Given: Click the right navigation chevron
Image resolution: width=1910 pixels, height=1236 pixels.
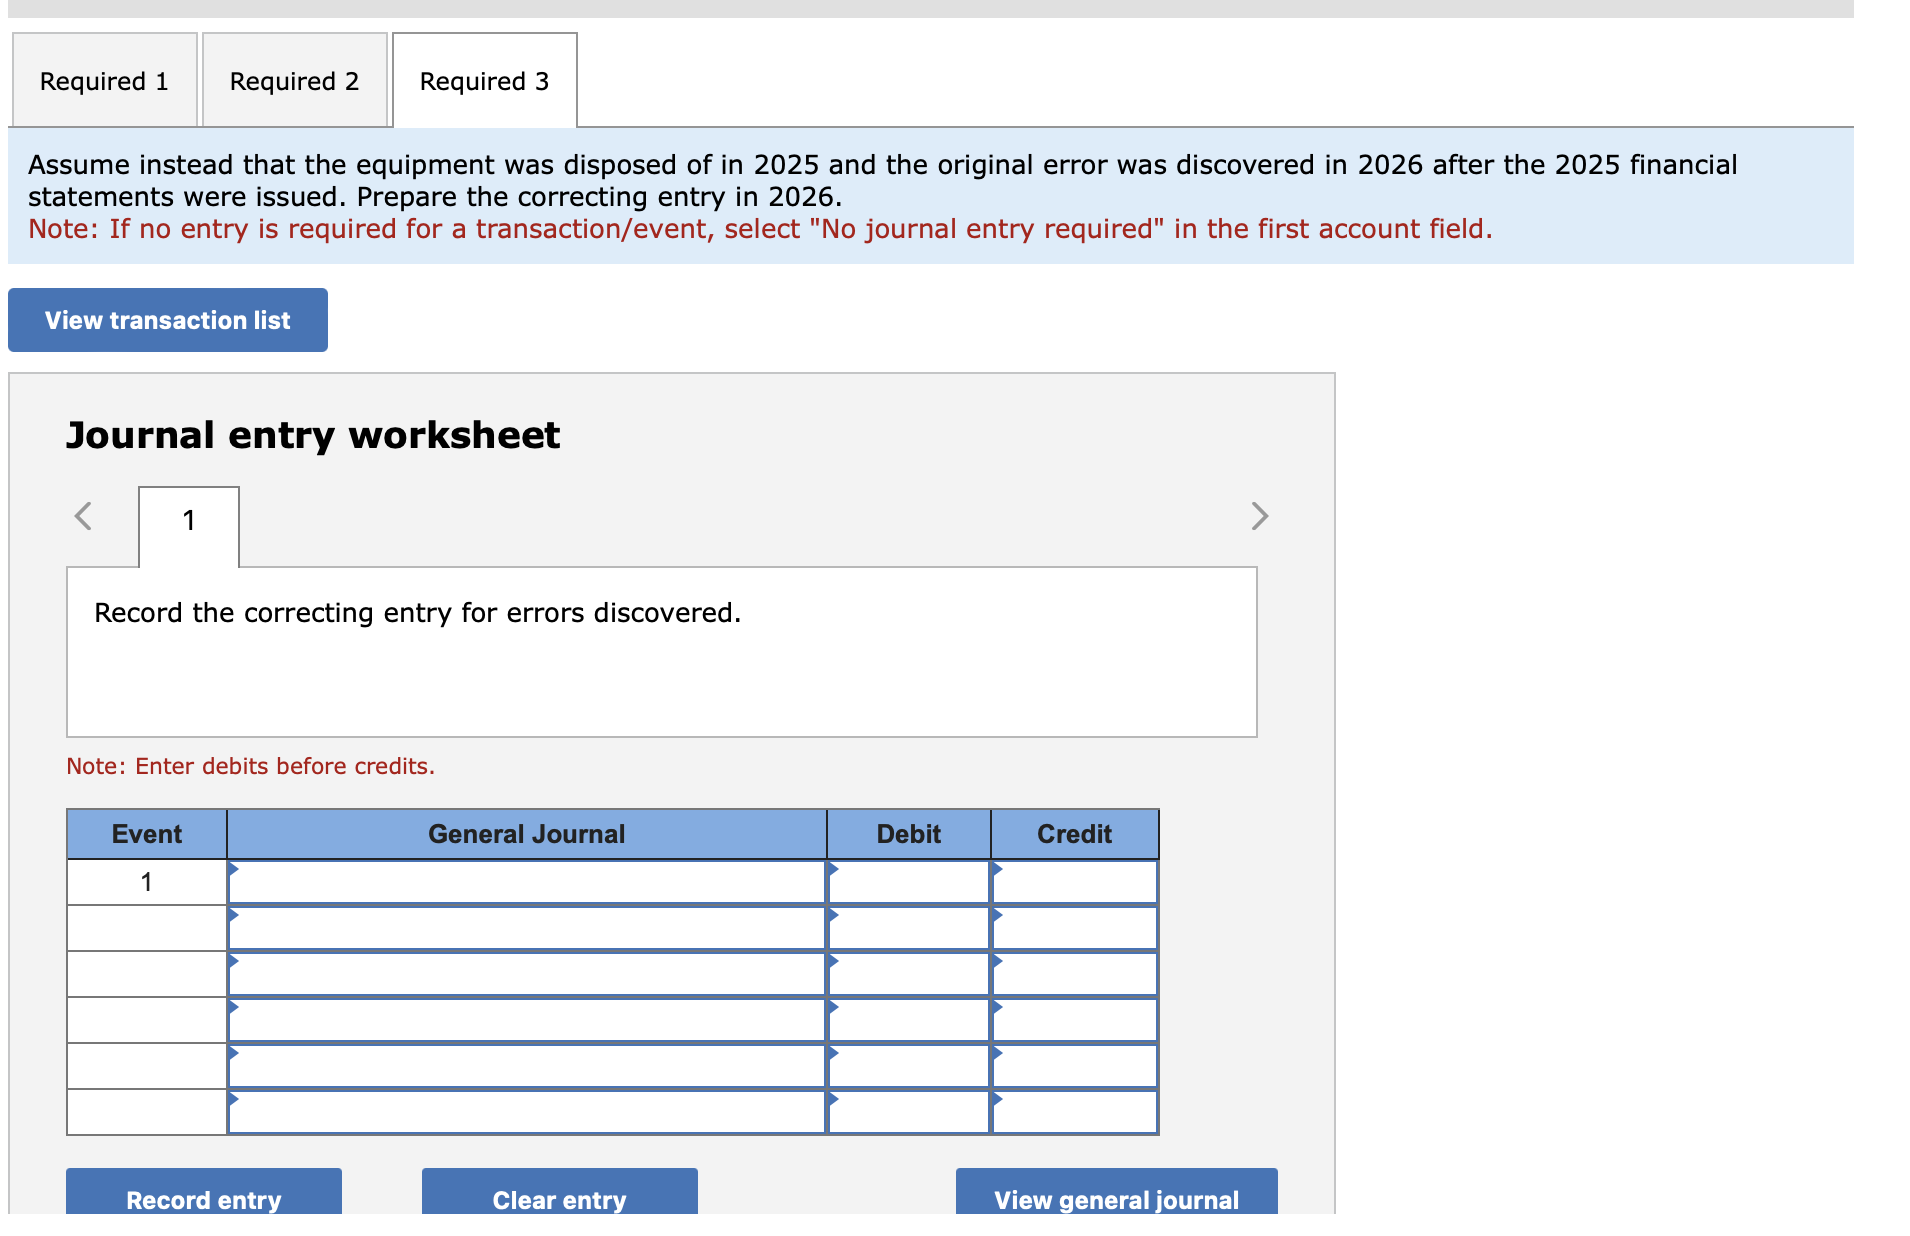Looking at the screenshot, I should click(x=1259, y=516).
